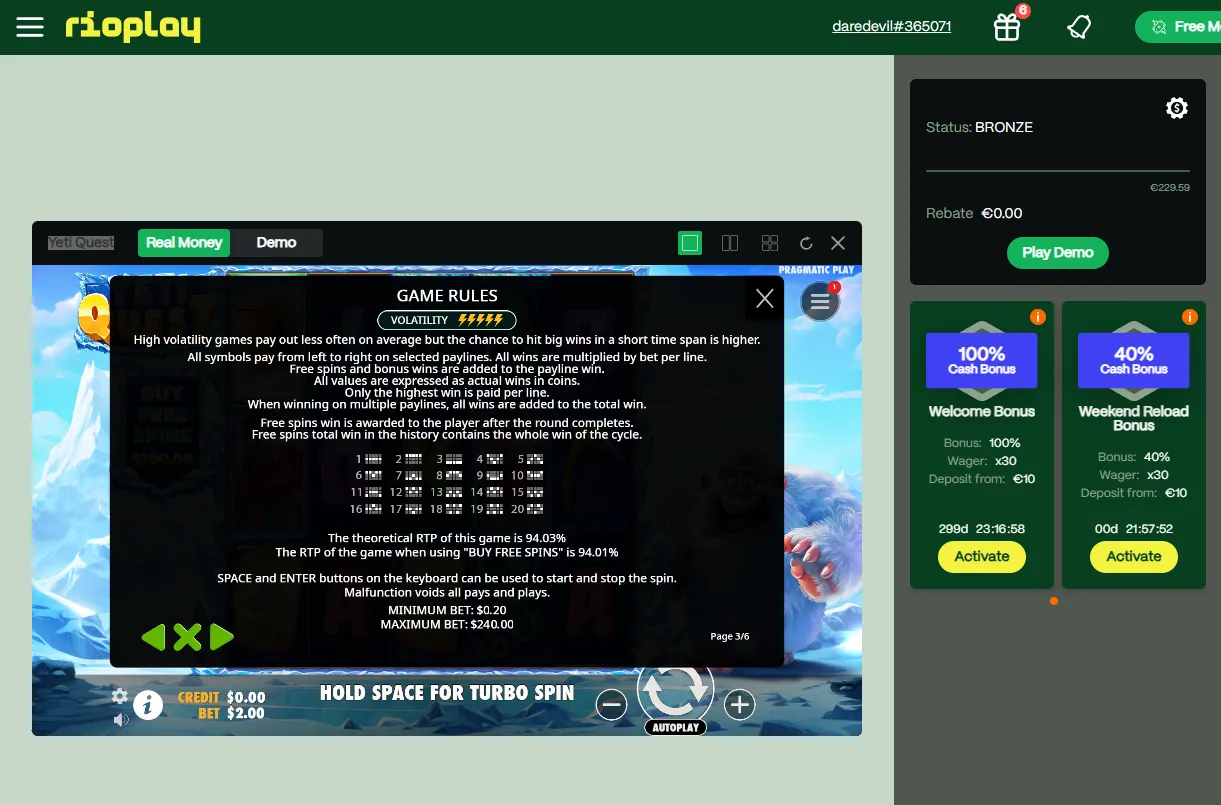Toggle the game sound speaker icon

[120, 719]
